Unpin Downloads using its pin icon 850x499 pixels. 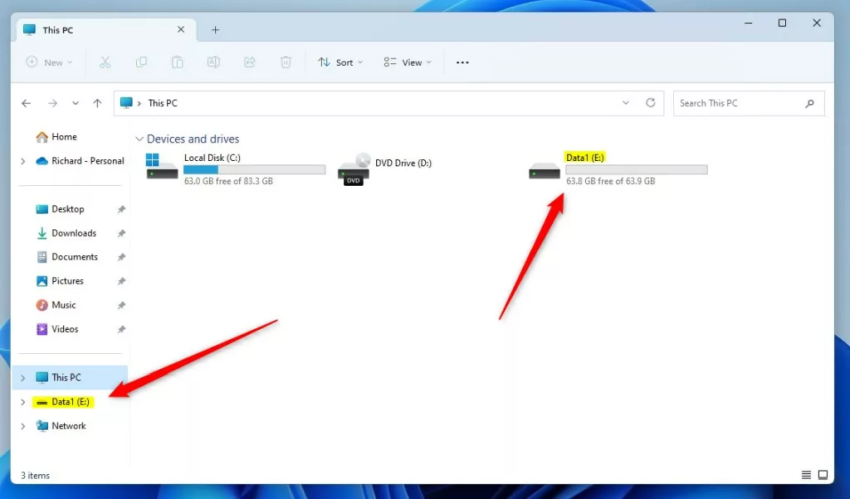coord(121,234)
